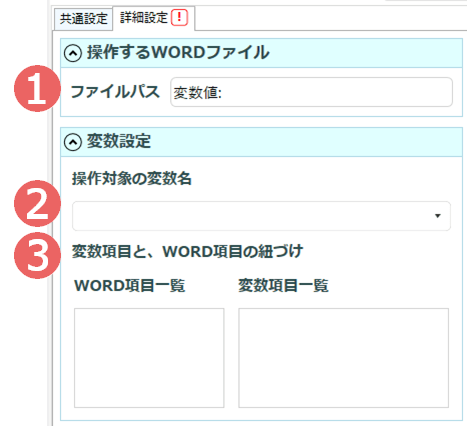Click inside the 変数項目一覧 list box
This screenshot has width=467, height=426.
click(x=343, y=358)
